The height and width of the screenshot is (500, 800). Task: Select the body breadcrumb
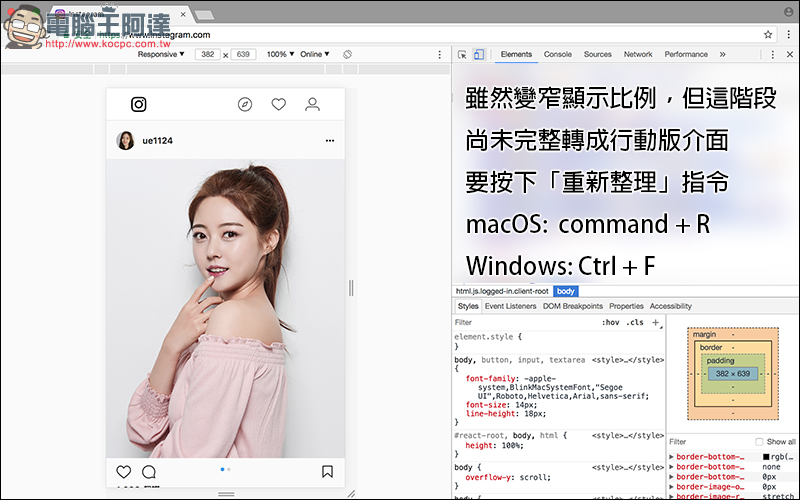click(566, 291)
